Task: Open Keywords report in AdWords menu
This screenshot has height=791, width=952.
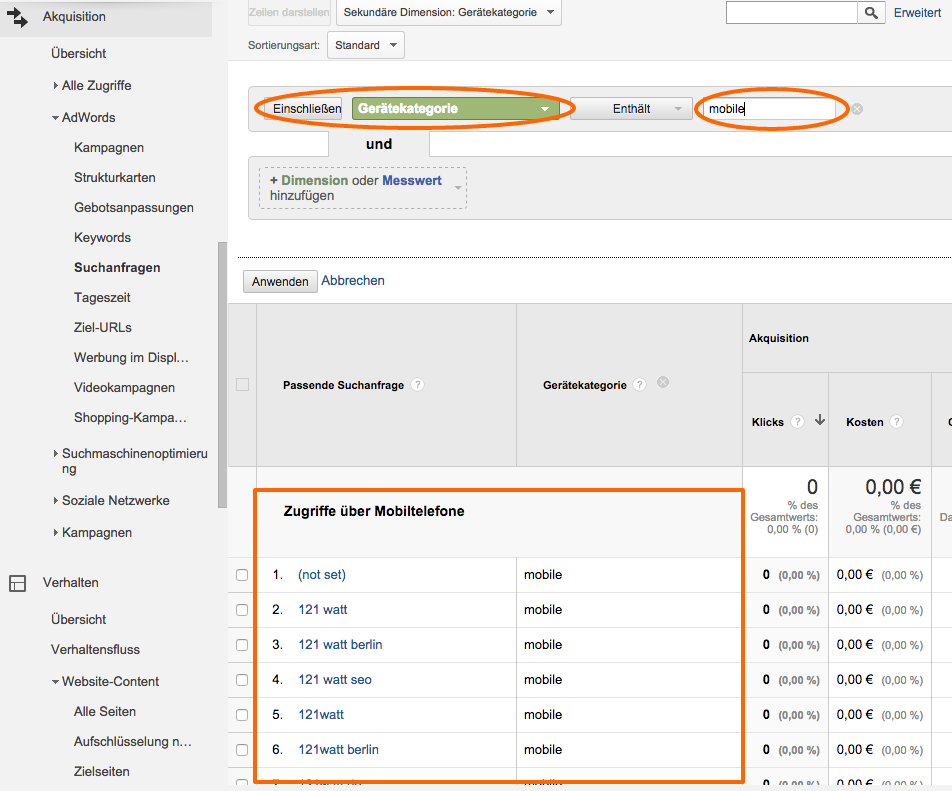Action: [x=102, y=238]
